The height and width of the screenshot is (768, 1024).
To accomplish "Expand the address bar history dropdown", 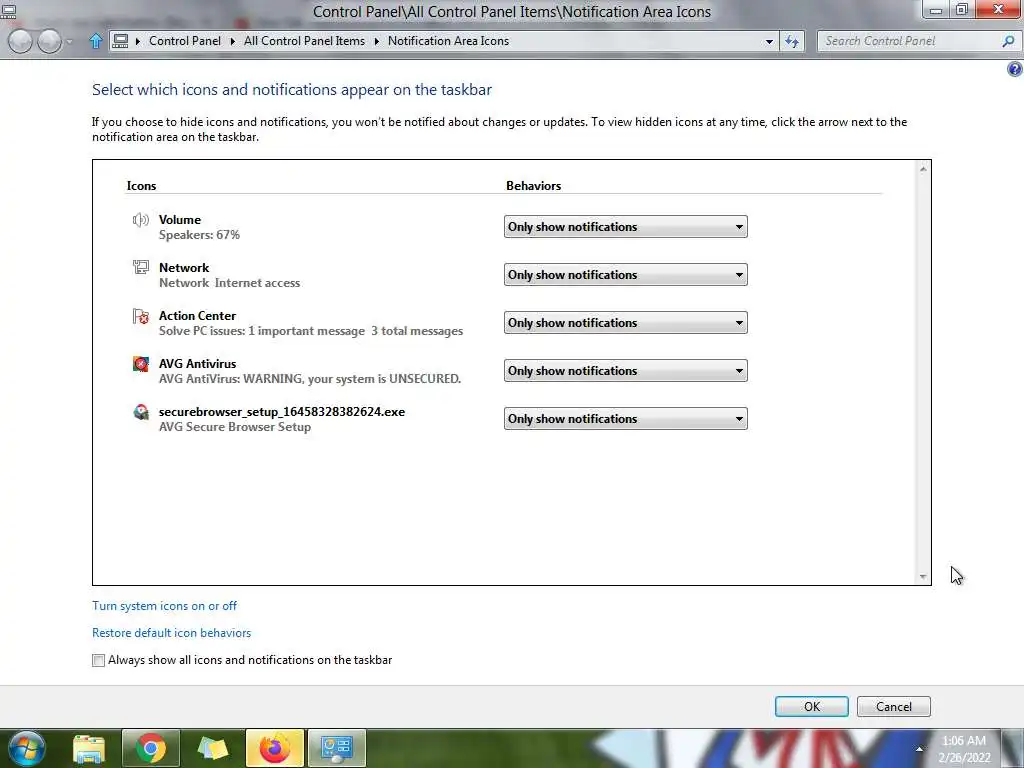I will point(769,41).
